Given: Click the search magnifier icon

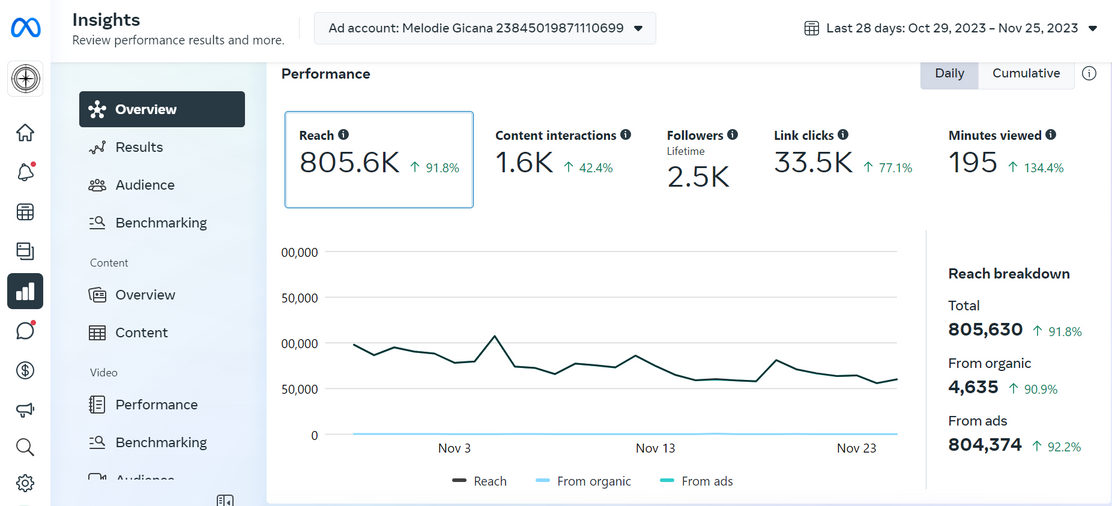Looking at the screenshot, I should click(25, 446).
